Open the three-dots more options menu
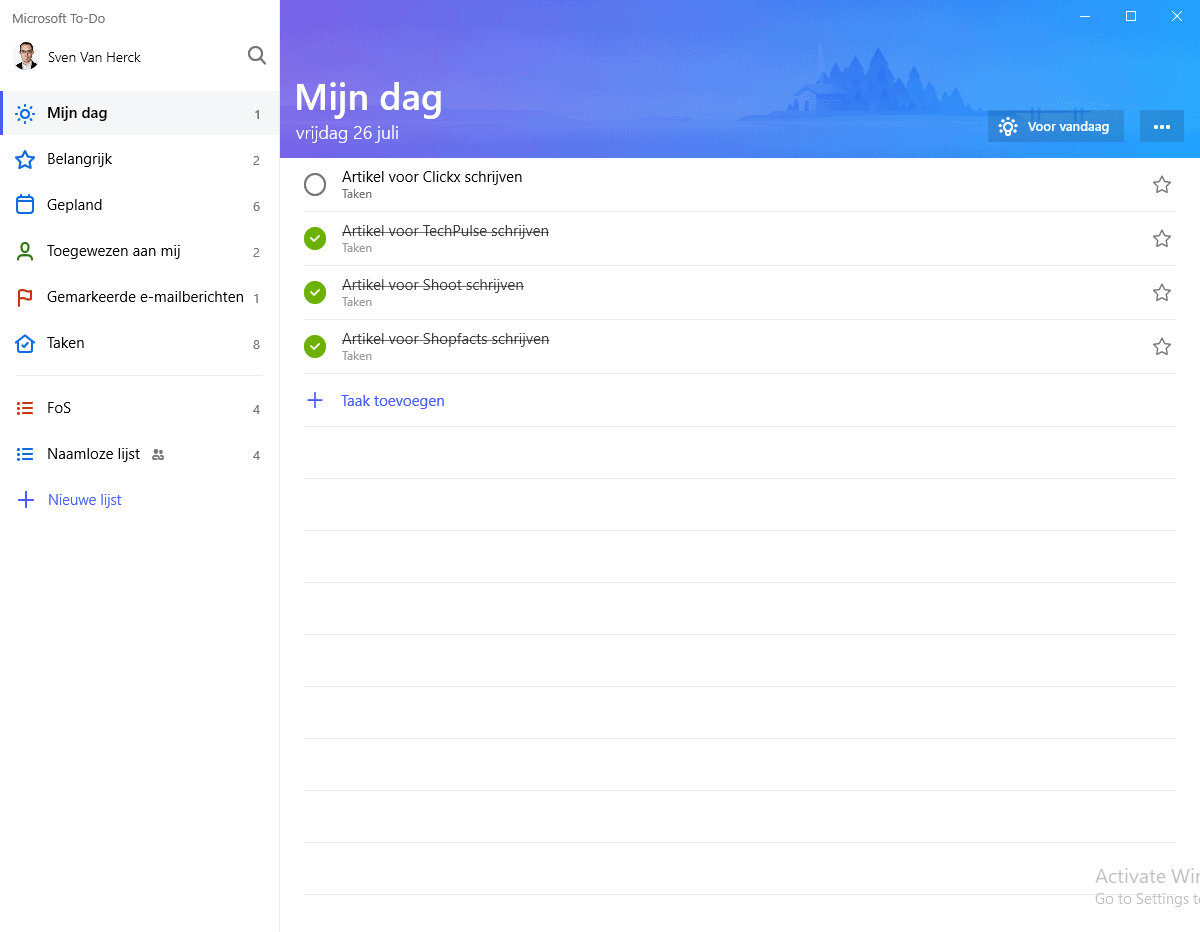Viewport: 1200px width, 932px height. tap(1162, 127)
